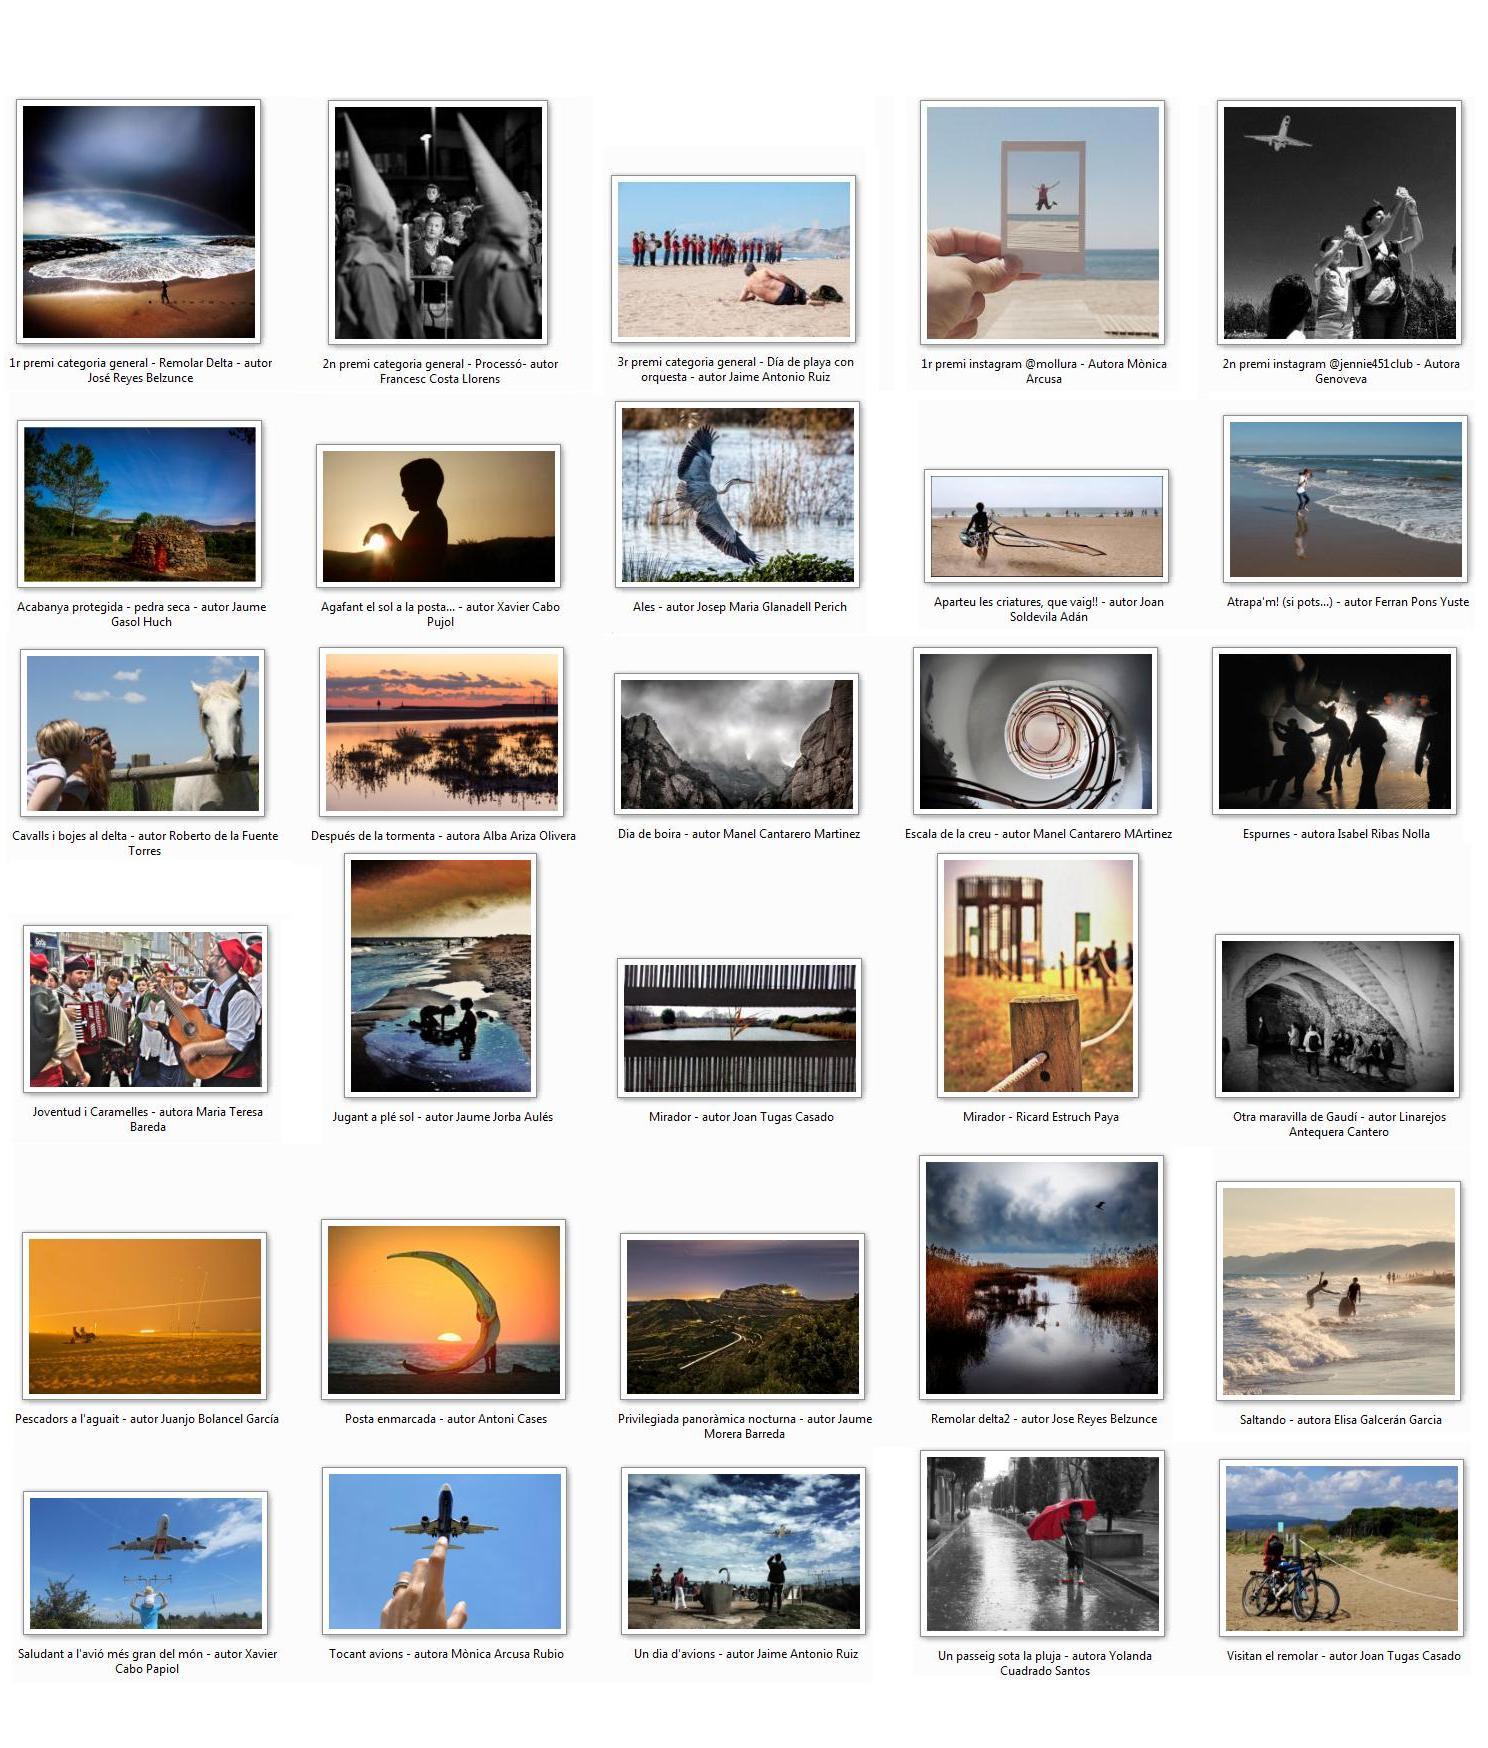Click caption 'Dia de boira - autor Manel Cantarero'
The height and width of the screenshot is (1748, 1488).
[x=738, y=834]
